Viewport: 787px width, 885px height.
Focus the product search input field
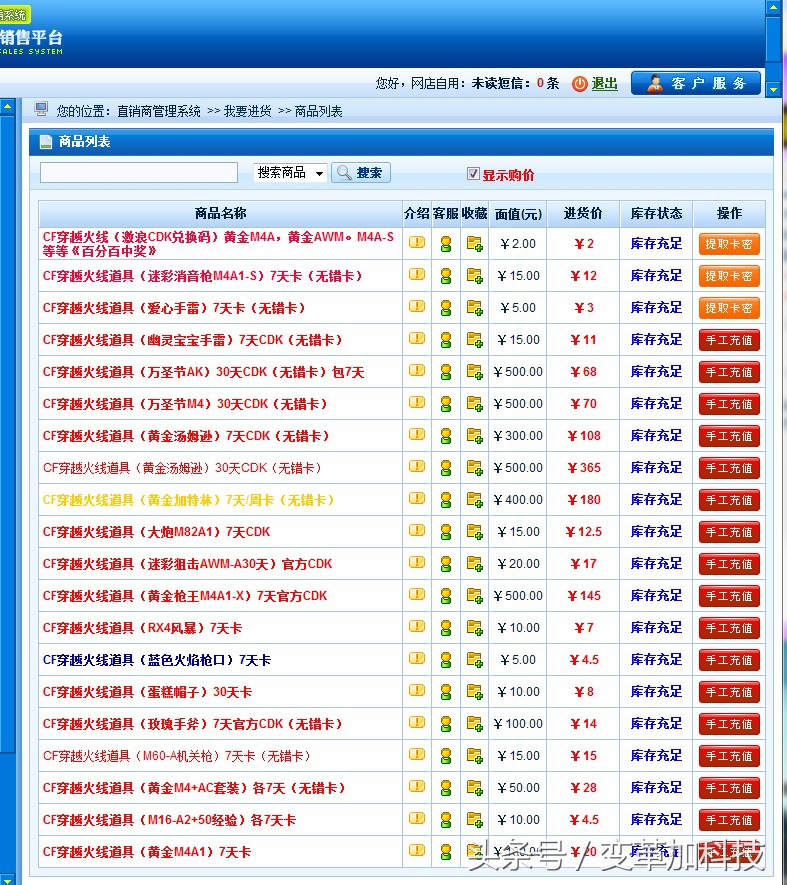click(x=139, y=173)
